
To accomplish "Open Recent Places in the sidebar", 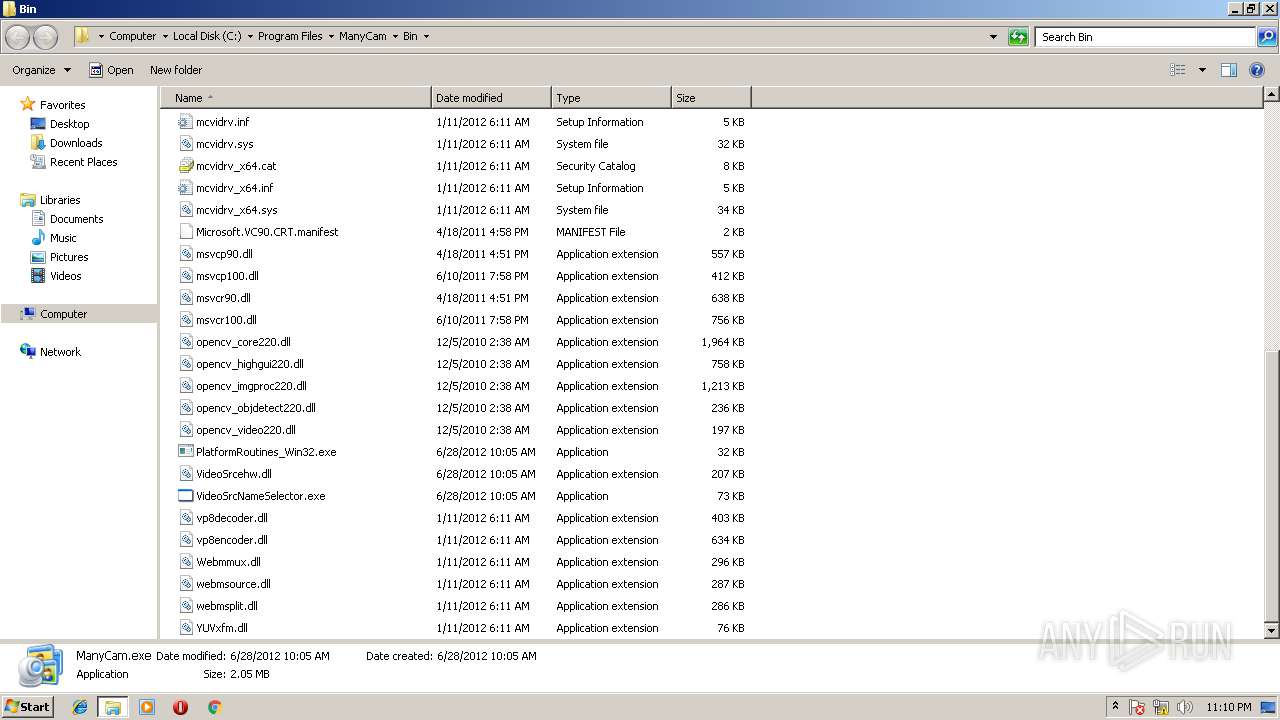I will pyautogui.click(x=83, y=162).
